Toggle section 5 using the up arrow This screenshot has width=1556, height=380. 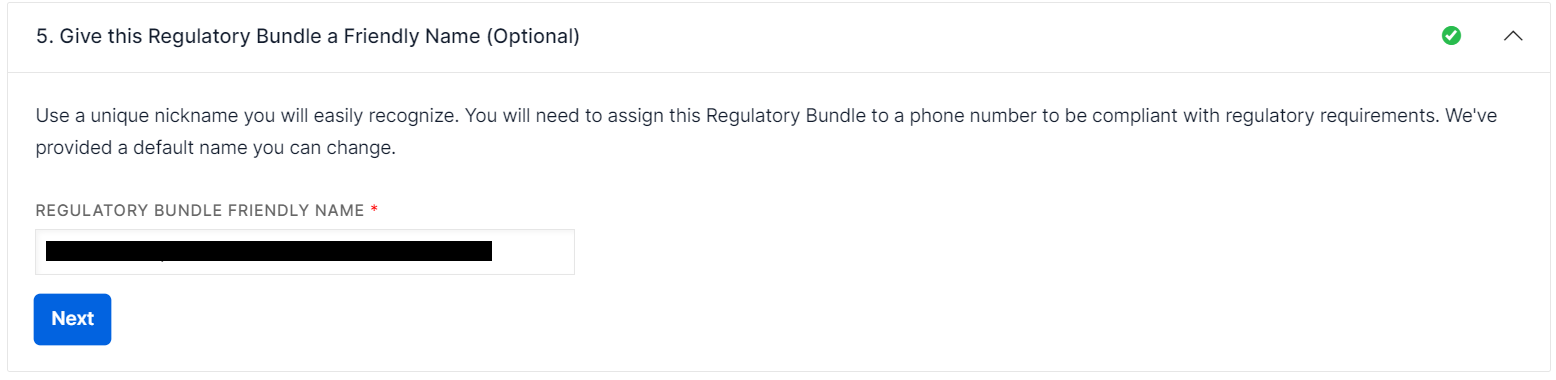(x=1513, y=36)
